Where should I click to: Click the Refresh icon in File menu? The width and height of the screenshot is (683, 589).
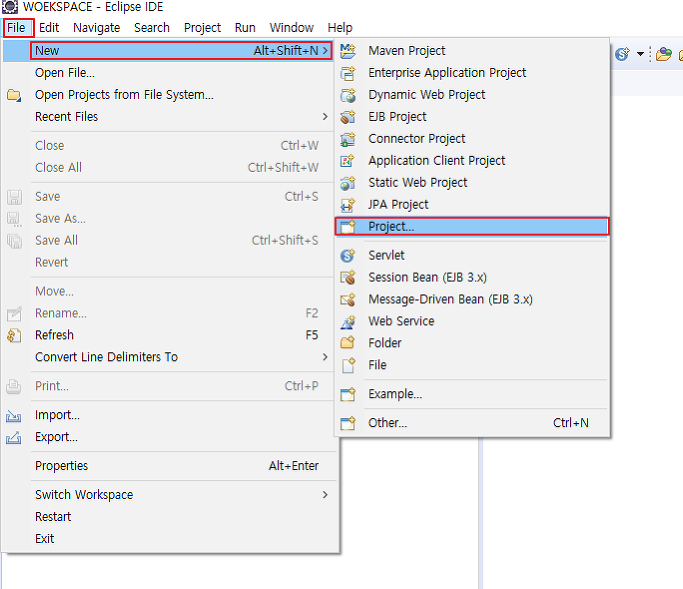tap(14, 335)
